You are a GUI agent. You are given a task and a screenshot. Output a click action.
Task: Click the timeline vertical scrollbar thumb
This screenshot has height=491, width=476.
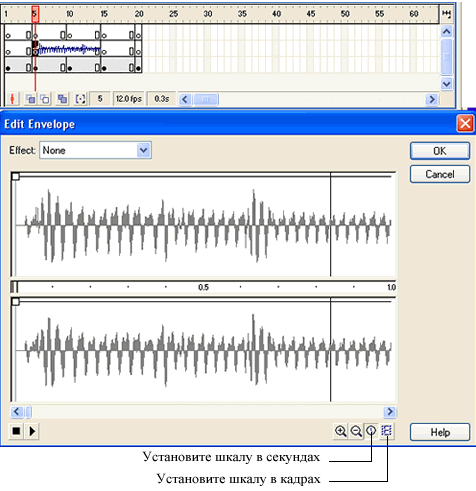pyautogui.click(x=446, y=57)
